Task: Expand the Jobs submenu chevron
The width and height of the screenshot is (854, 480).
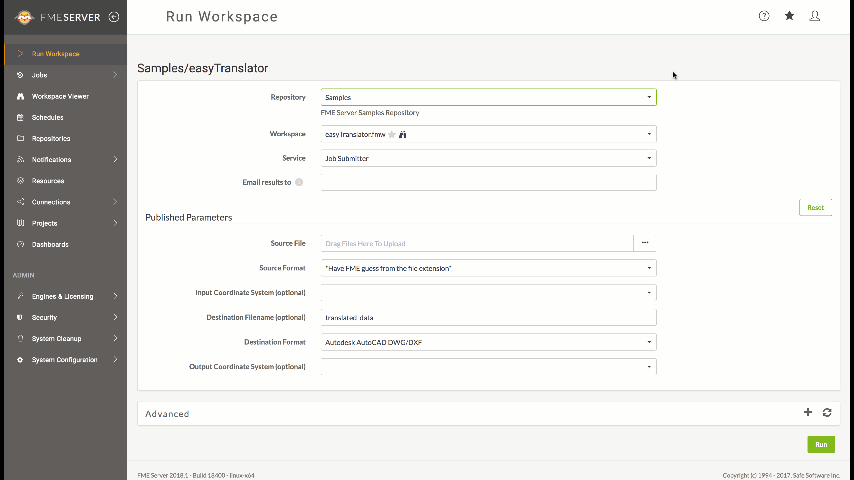Action: (115, 75)
